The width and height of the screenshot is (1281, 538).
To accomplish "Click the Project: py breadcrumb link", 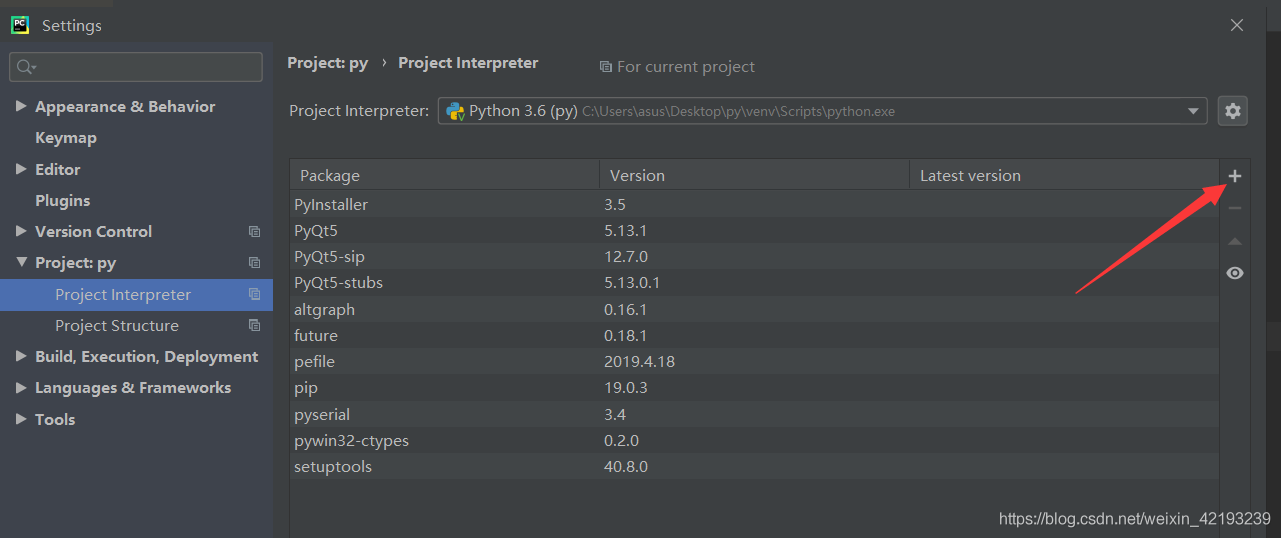I will [x=327, y=63].
